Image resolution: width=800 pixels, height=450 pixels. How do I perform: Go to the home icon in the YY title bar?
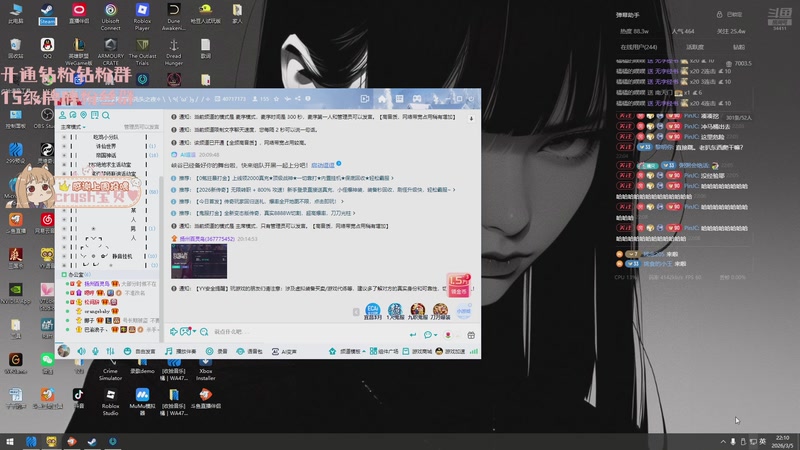pos(382,99)
